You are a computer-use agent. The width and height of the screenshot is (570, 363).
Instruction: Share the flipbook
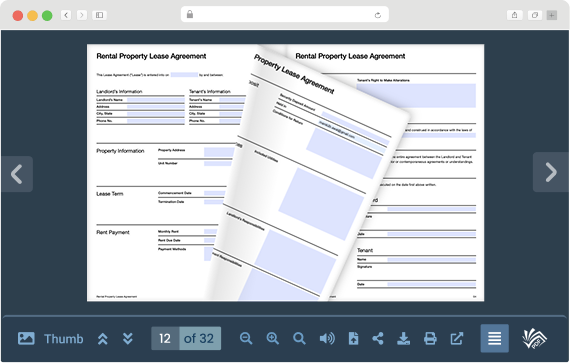[x=378, y=338]
